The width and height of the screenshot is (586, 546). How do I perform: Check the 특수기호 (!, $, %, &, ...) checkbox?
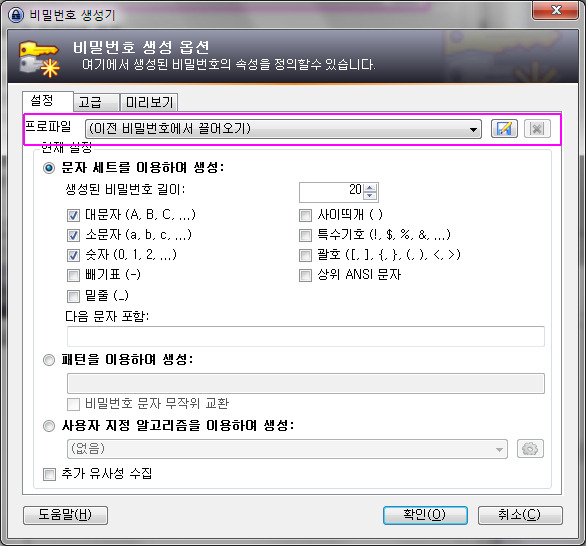click(305, 235)
